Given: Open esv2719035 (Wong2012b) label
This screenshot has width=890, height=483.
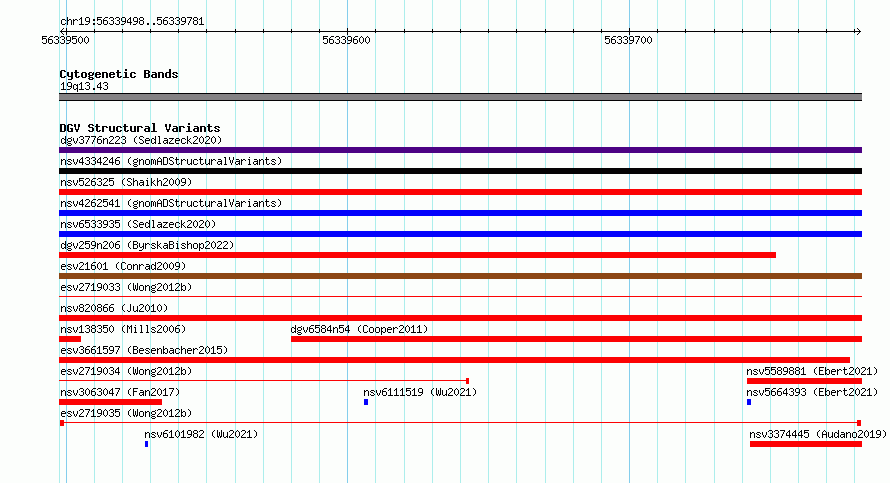Looking at the screenshot, I should (126, 413).
